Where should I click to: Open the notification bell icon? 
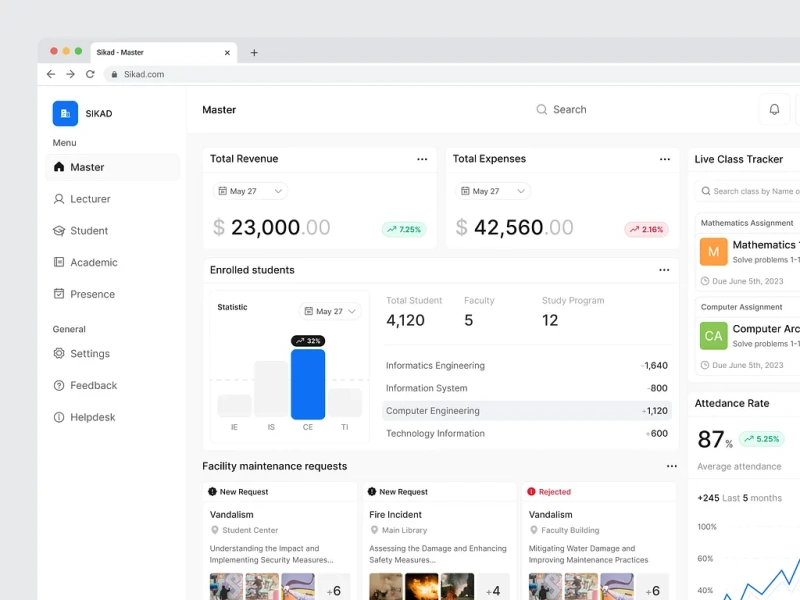point(774,110)
